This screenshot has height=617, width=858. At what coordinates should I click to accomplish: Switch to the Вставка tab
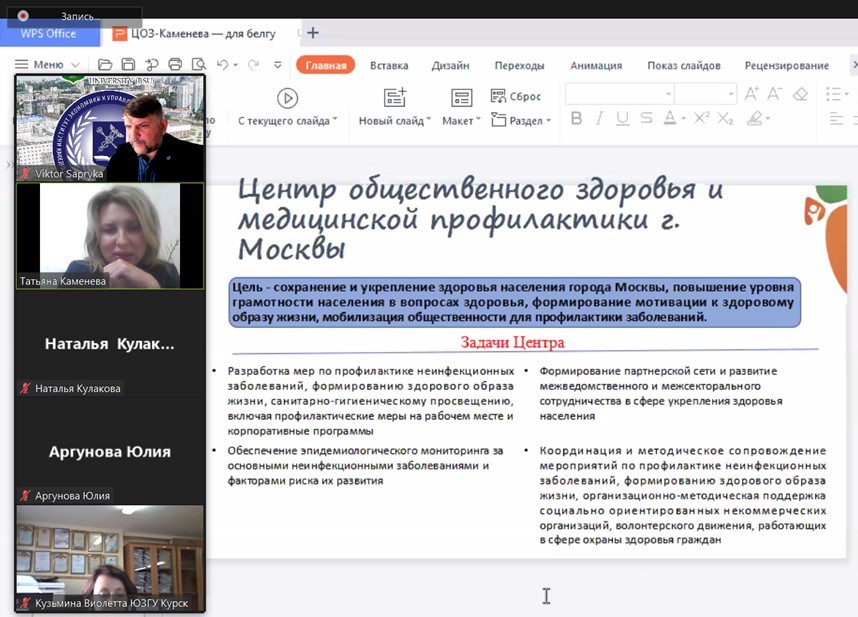point(389,66)
